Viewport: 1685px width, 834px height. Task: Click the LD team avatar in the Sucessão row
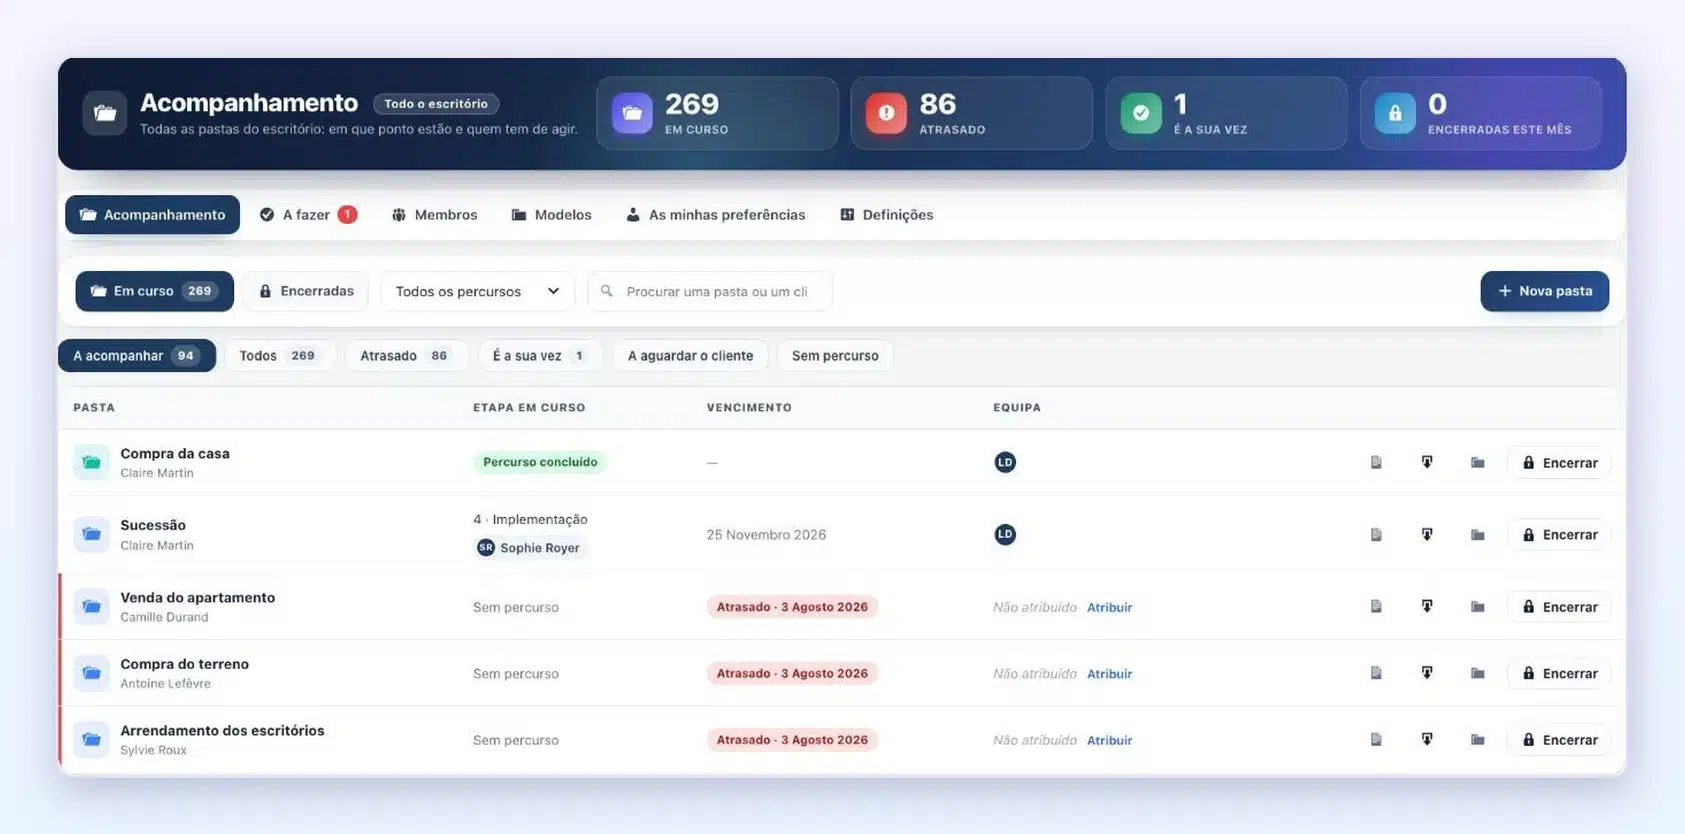(x=1005, y=534)
